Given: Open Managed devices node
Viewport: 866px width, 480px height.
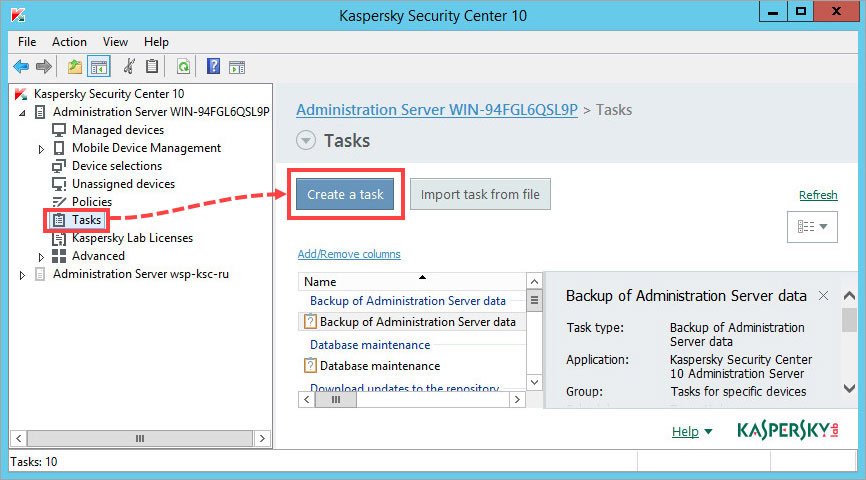Looking at the screenshot, I should coord(118,130).
